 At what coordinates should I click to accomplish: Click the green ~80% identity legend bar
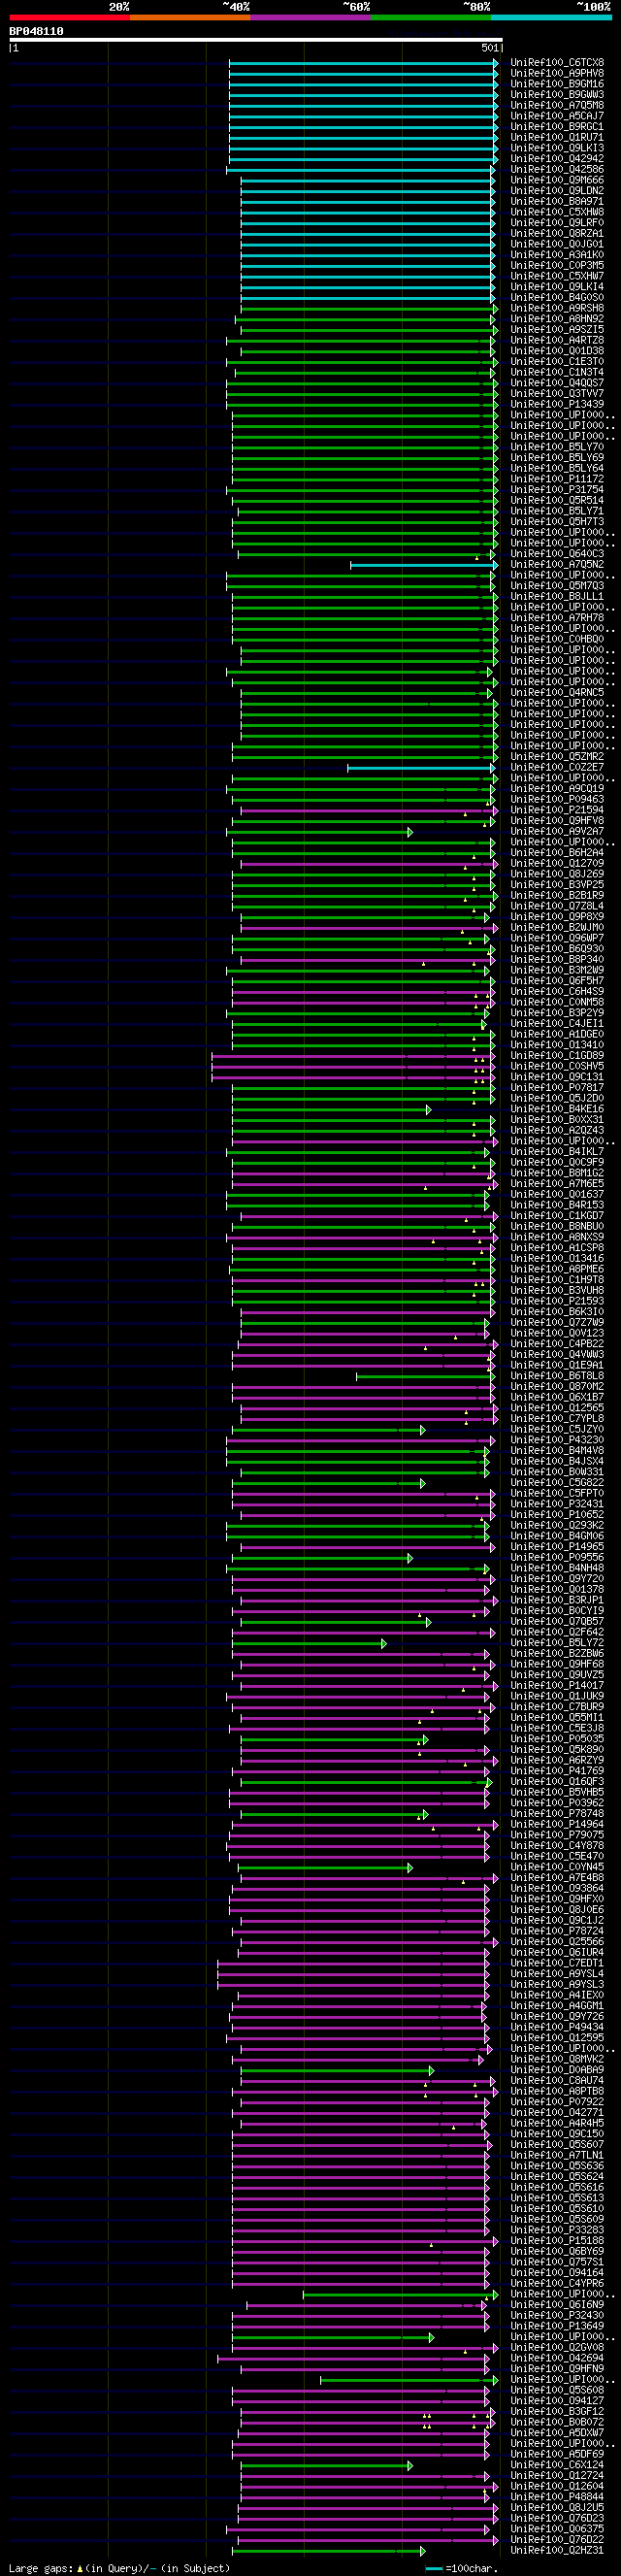point(431,17)
